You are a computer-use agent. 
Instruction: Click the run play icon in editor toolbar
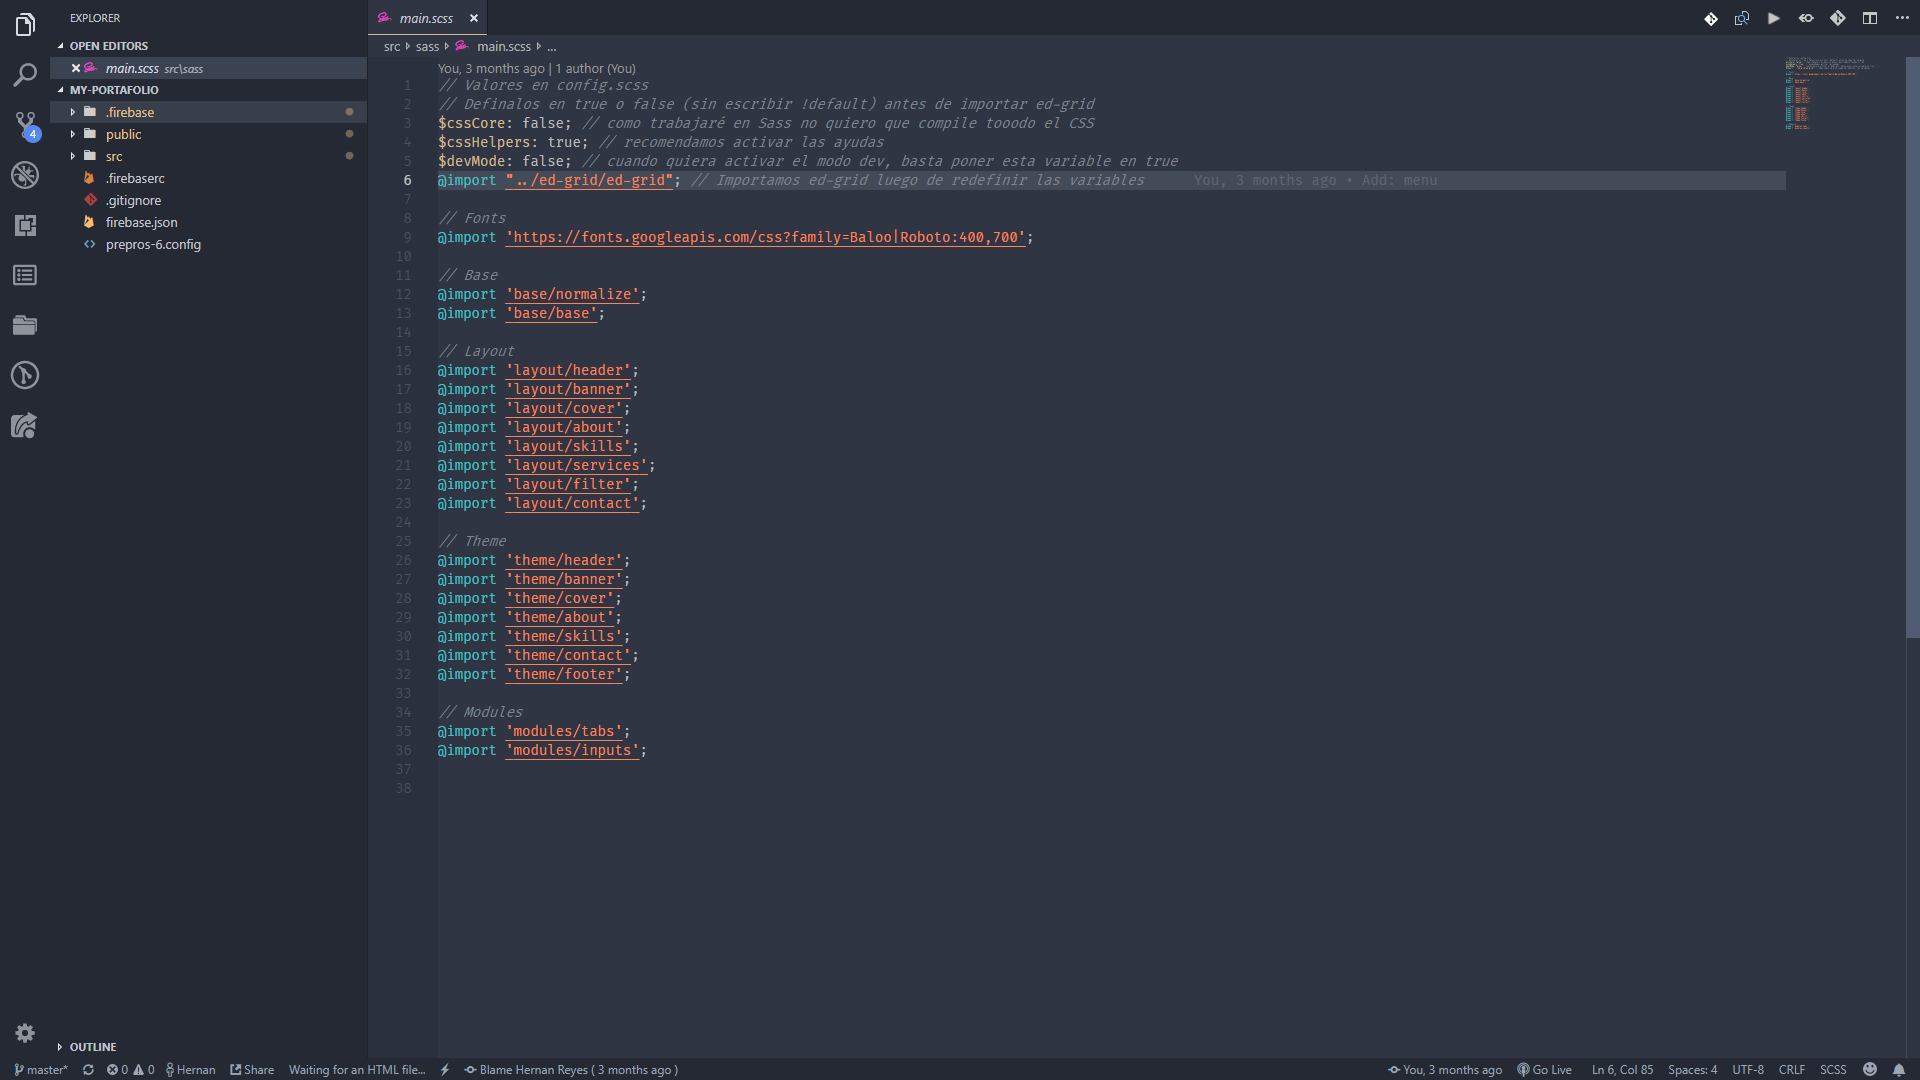click(x=1774, y=18)
